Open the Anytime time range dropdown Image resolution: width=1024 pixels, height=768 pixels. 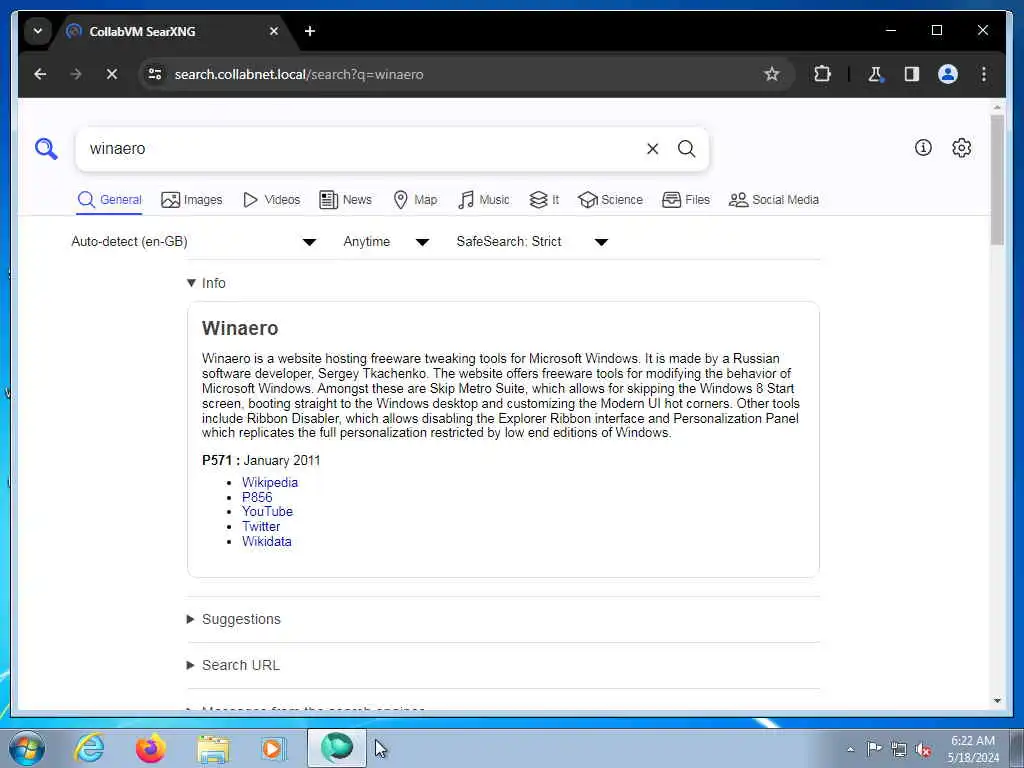click(x=386, y=242)
